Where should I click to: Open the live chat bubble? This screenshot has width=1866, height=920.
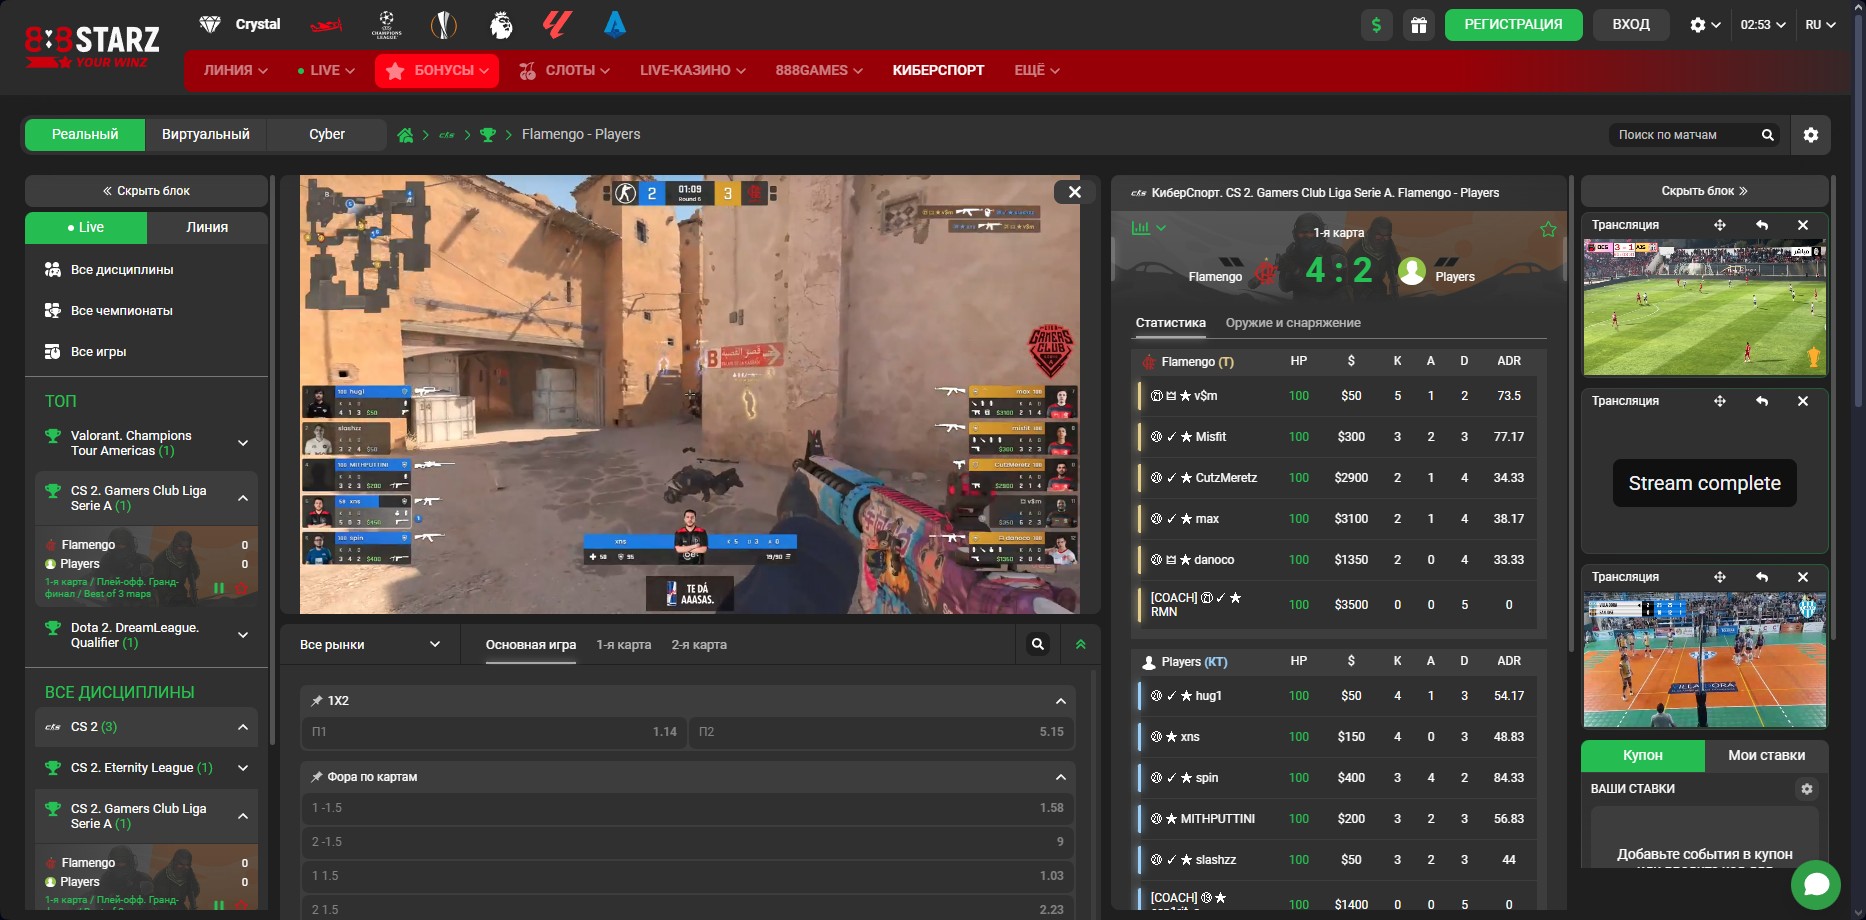(x=1816, y=884)
